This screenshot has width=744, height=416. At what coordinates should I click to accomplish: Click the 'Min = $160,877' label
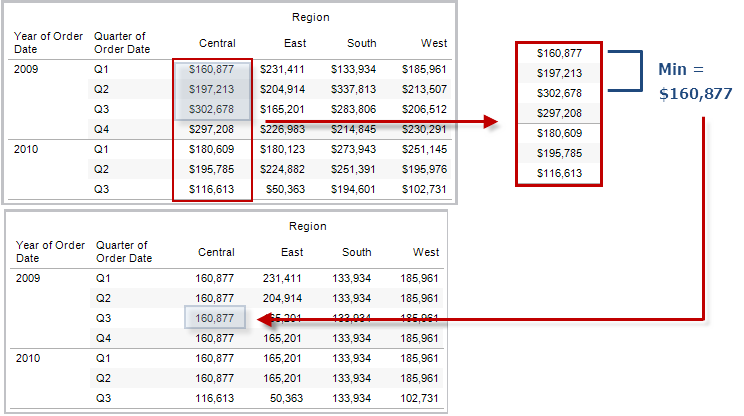click(x=694, y=81)
